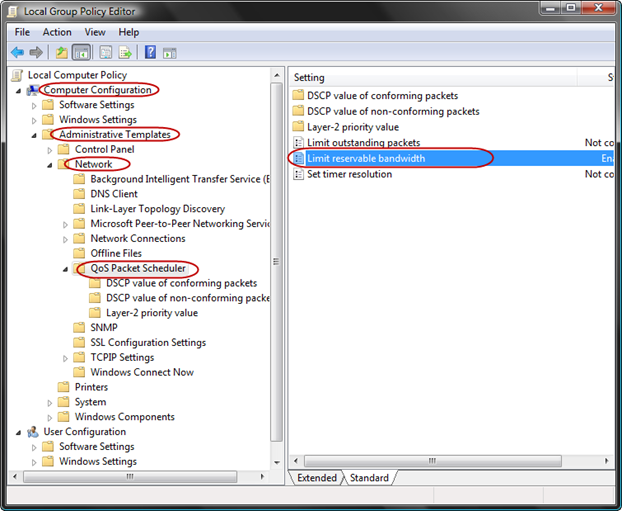Screen dimensions: 622x511
Task: Click the Properties toolbar icon
Action: pyautogui.click(x=106, y=52)
